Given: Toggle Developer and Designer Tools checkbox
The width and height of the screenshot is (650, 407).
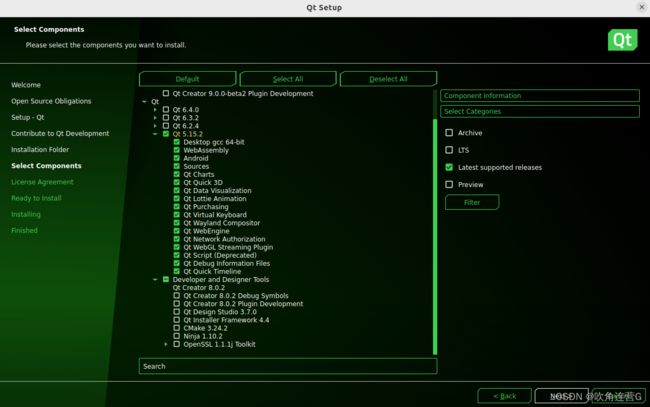Looking at the screenshot, I should point(166,279).
